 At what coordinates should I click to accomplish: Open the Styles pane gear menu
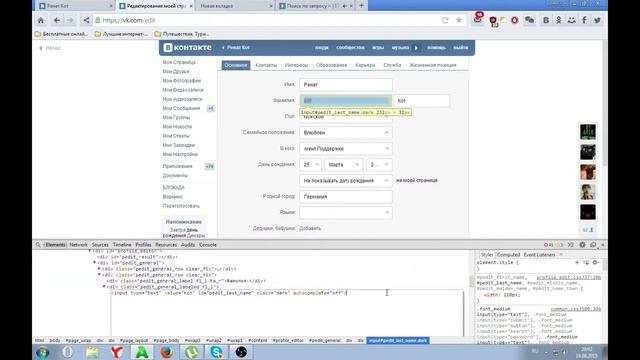[x=596, y=262]
